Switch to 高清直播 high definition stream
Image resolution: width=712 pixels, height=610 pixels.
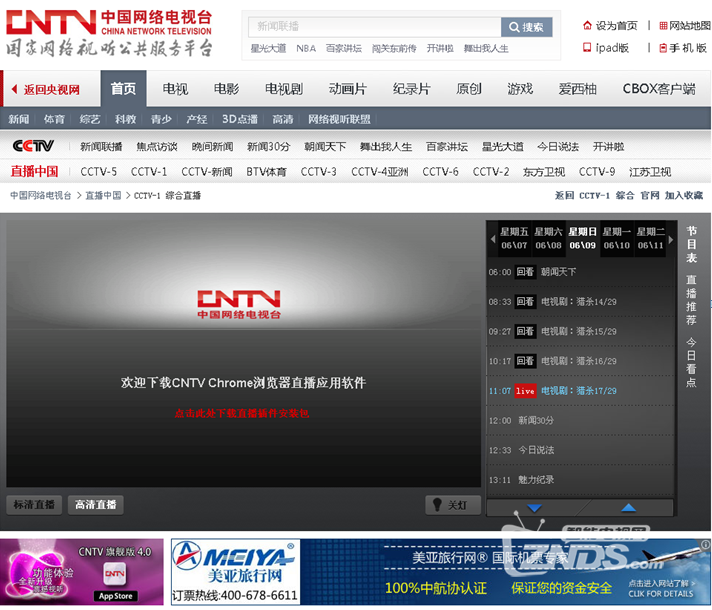96,505
